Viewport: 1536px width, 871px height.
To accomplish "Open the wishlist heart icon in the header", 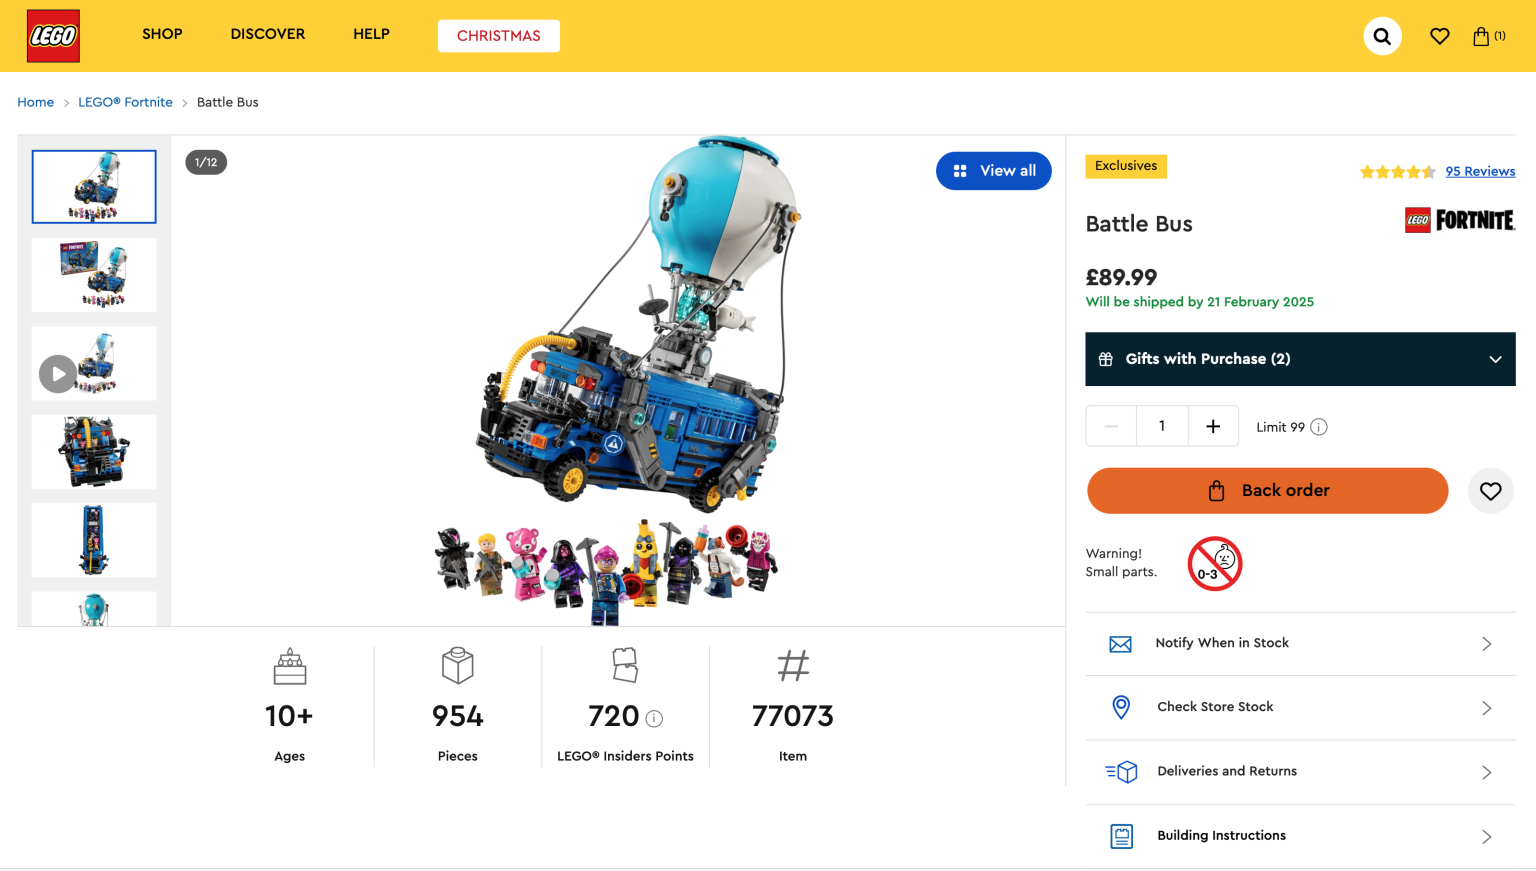I will pos(1439,36).
